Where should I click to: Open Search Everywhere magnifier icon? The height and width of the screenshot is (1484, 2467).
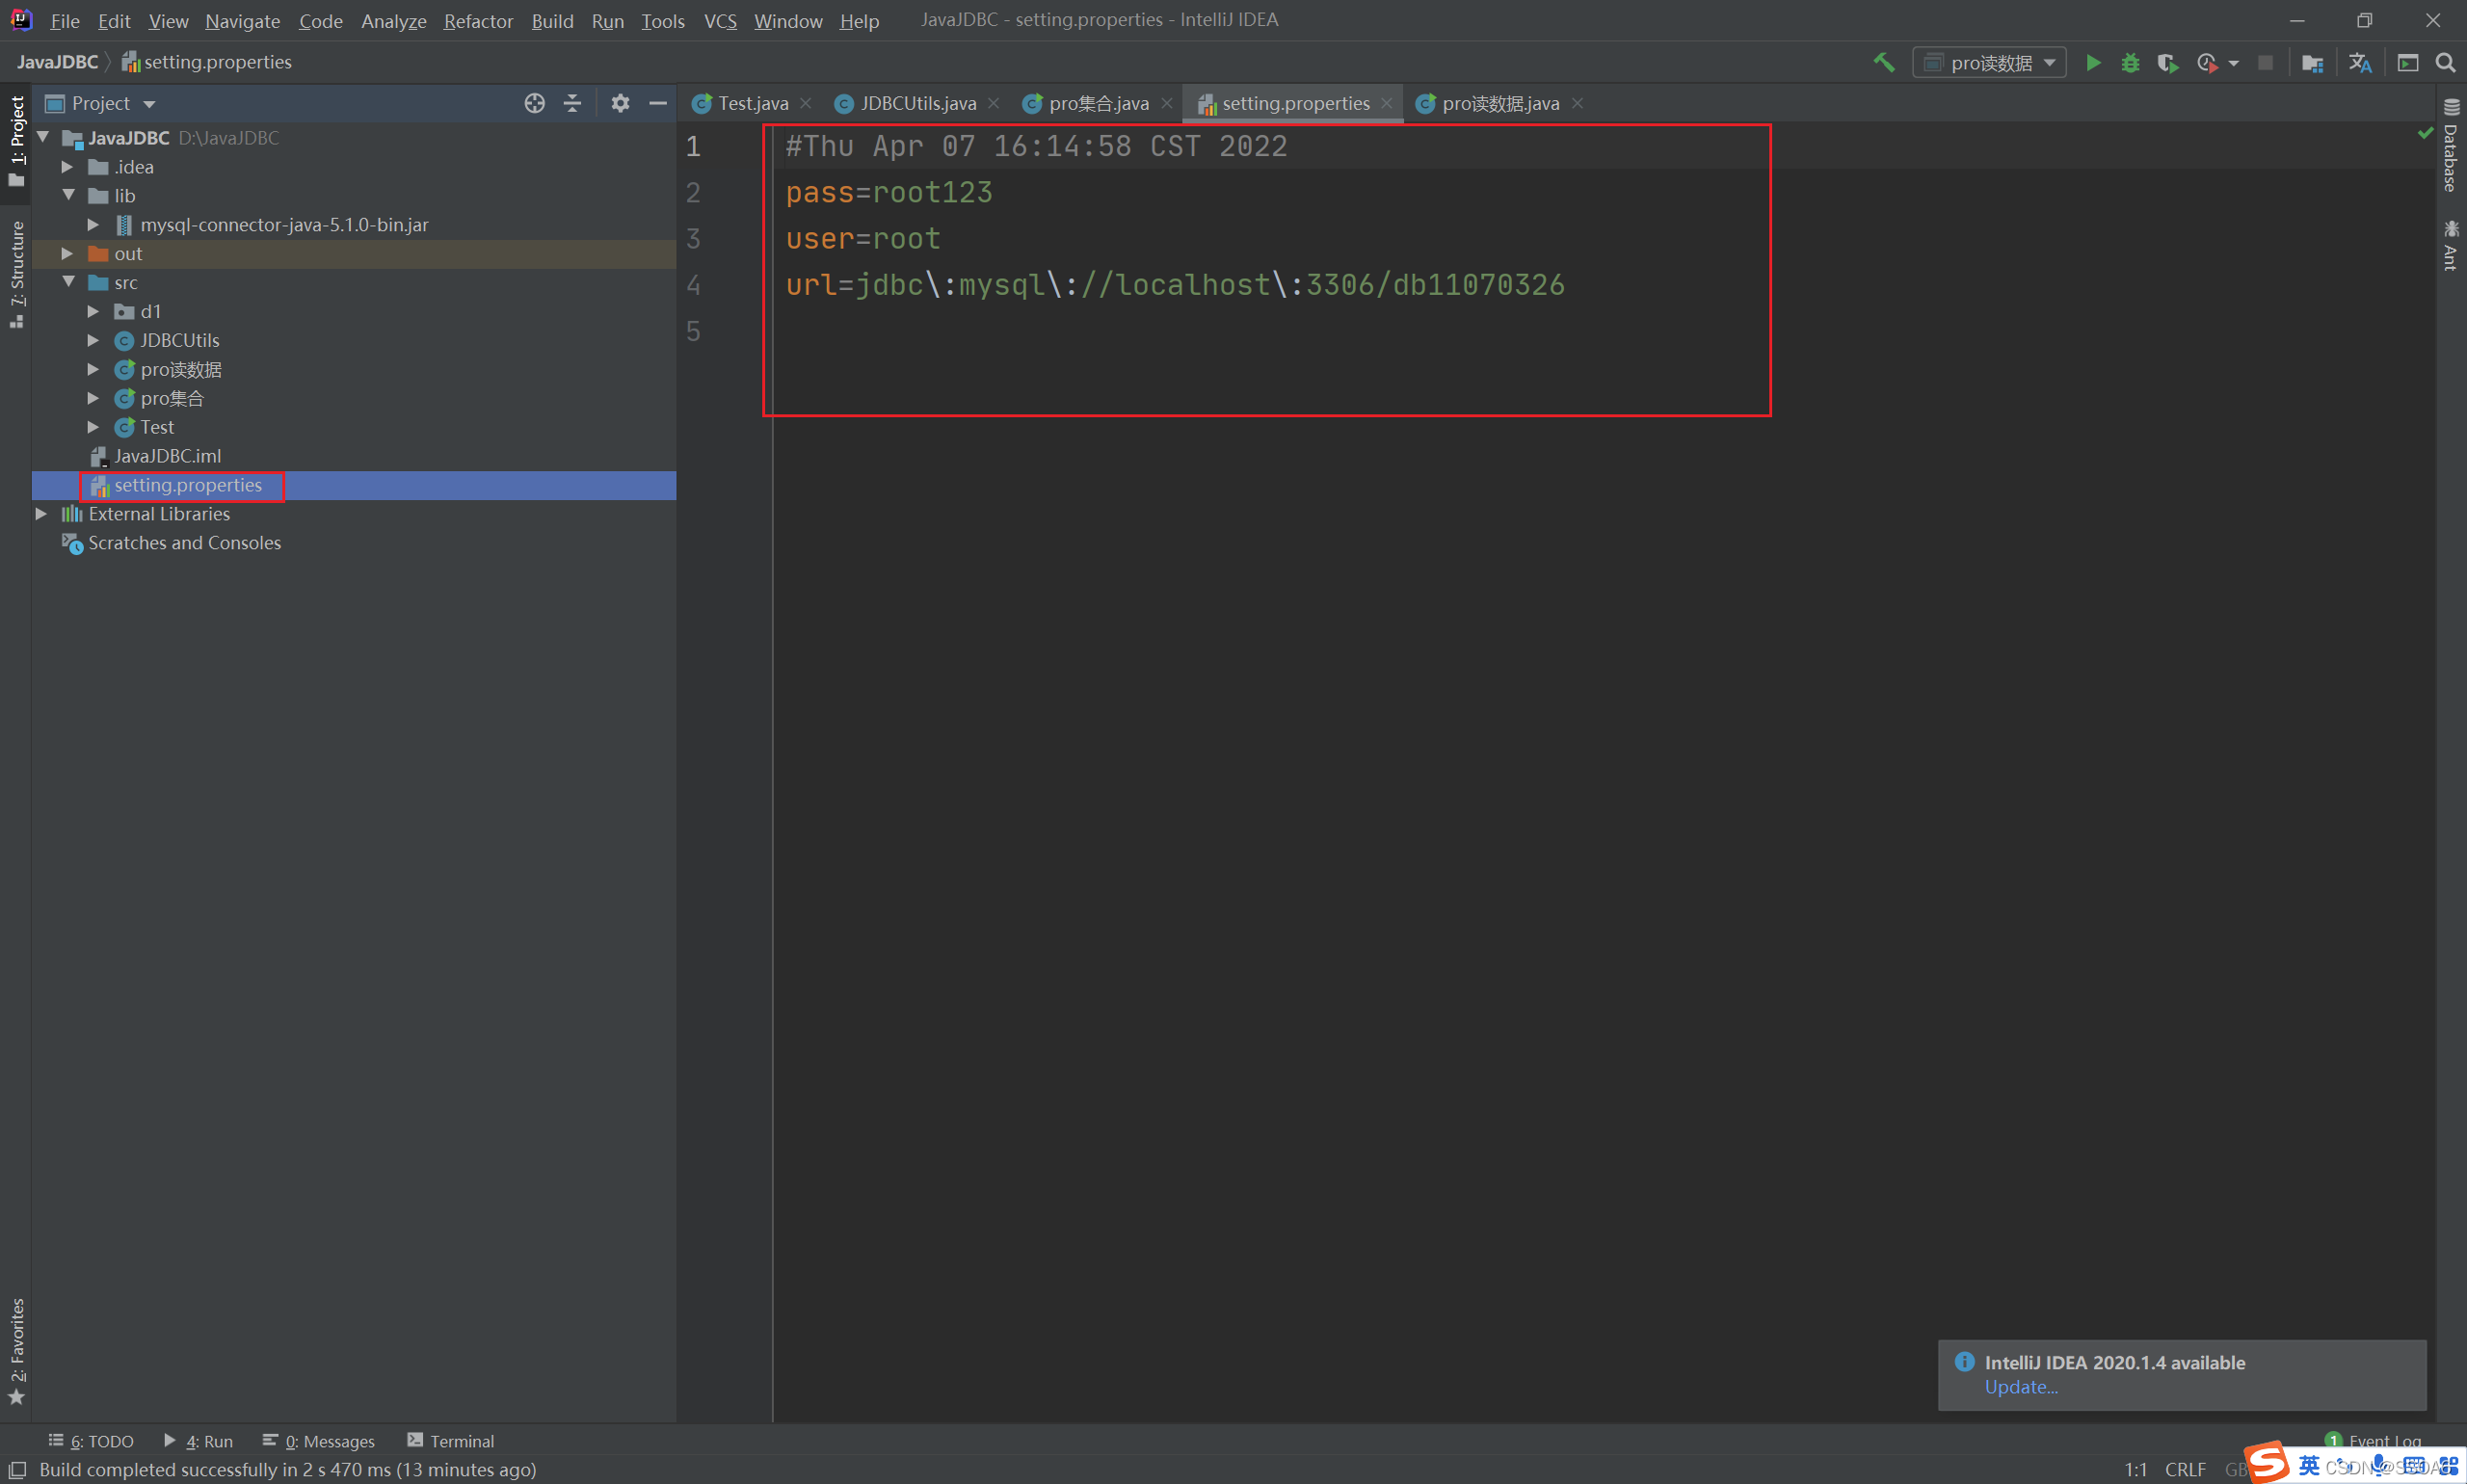(x=2445, y=63)
